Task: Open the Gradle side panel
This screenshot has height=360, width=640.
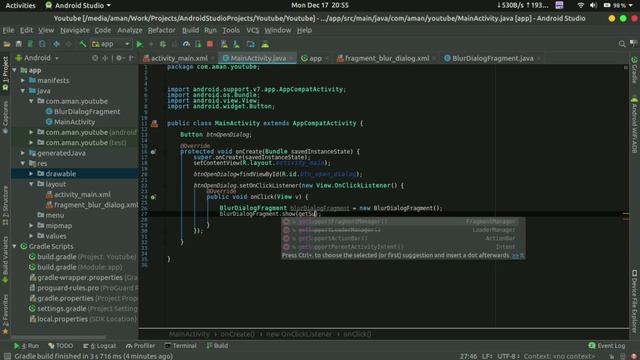Action: point(634,70)
